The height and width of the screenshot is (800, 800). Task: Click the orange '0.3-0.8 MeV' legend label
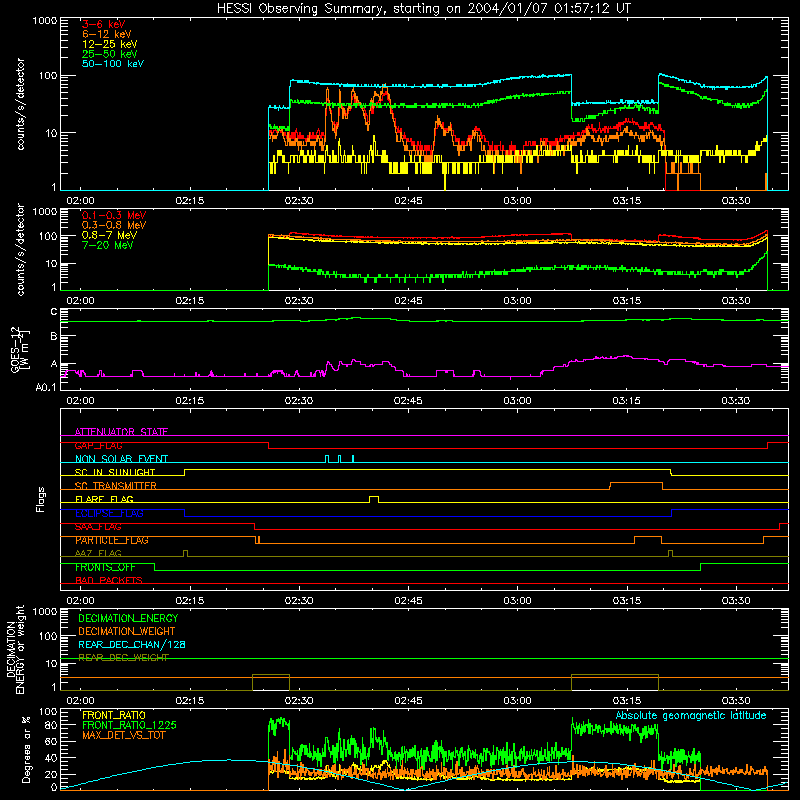[114, 225]
